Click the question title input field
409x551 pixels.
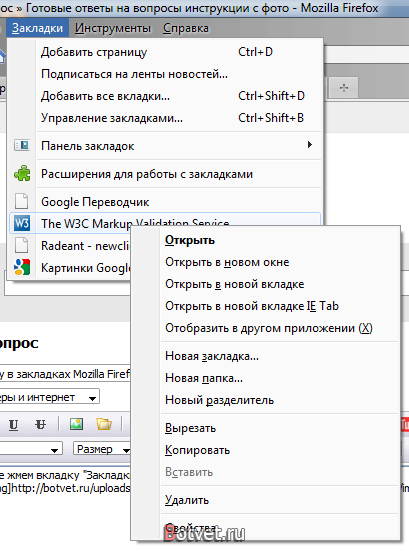tap(65, 374)
